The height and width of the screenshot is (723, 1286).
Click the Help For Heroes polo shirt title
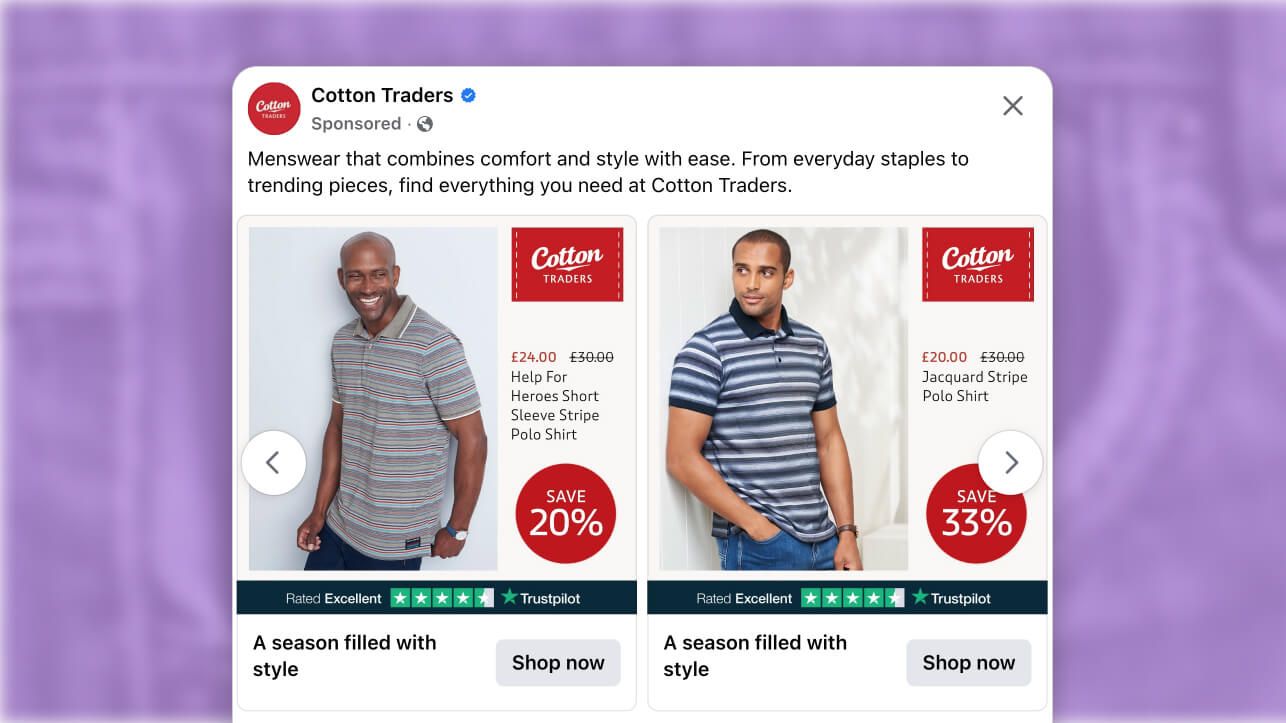click(555, 405)
